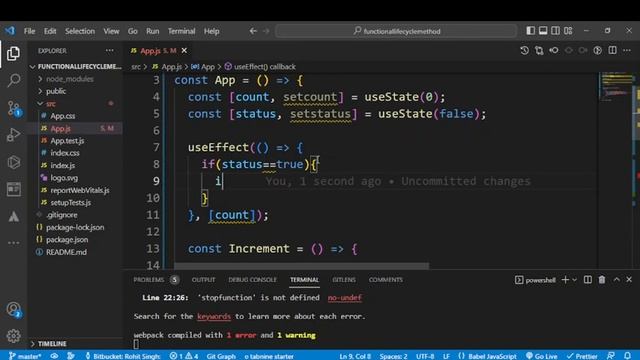
Task: Switch to the GitLens tab
Action: pos(344,280)
